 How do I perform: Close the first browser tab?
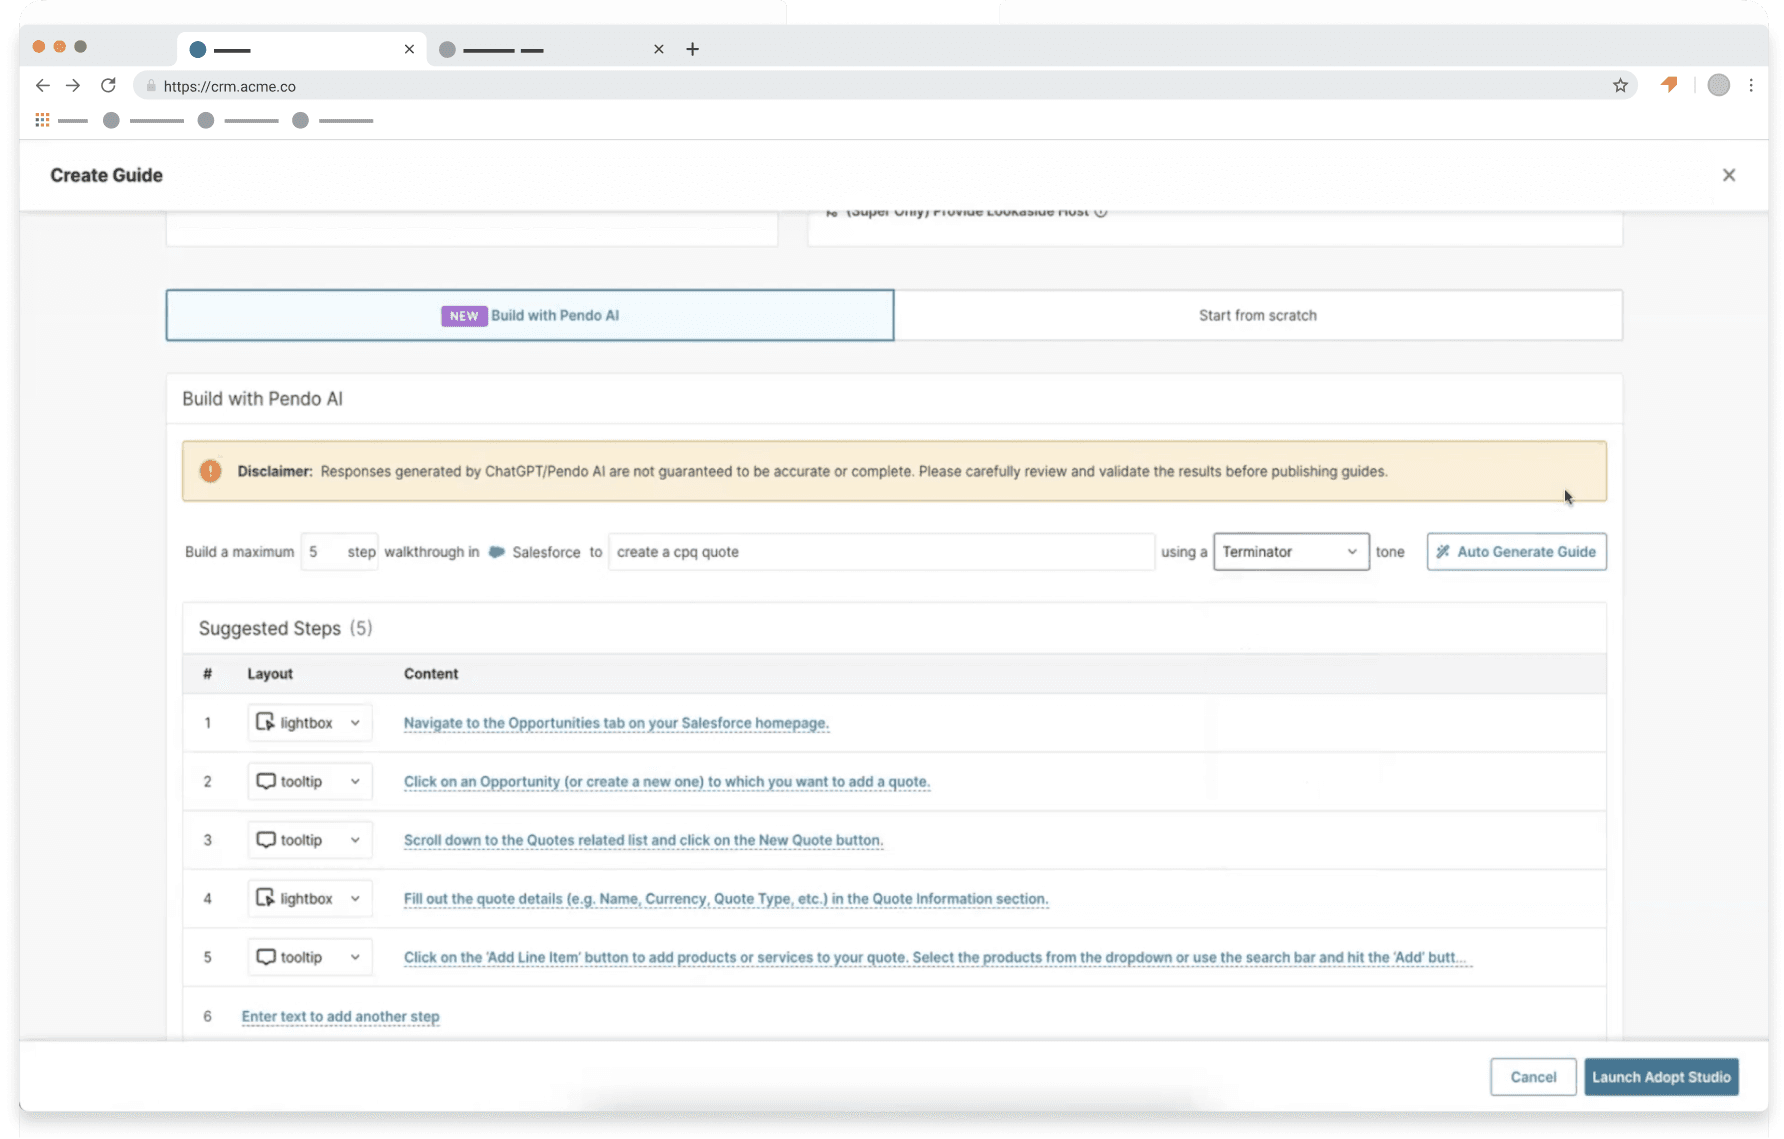coord(409,49)
